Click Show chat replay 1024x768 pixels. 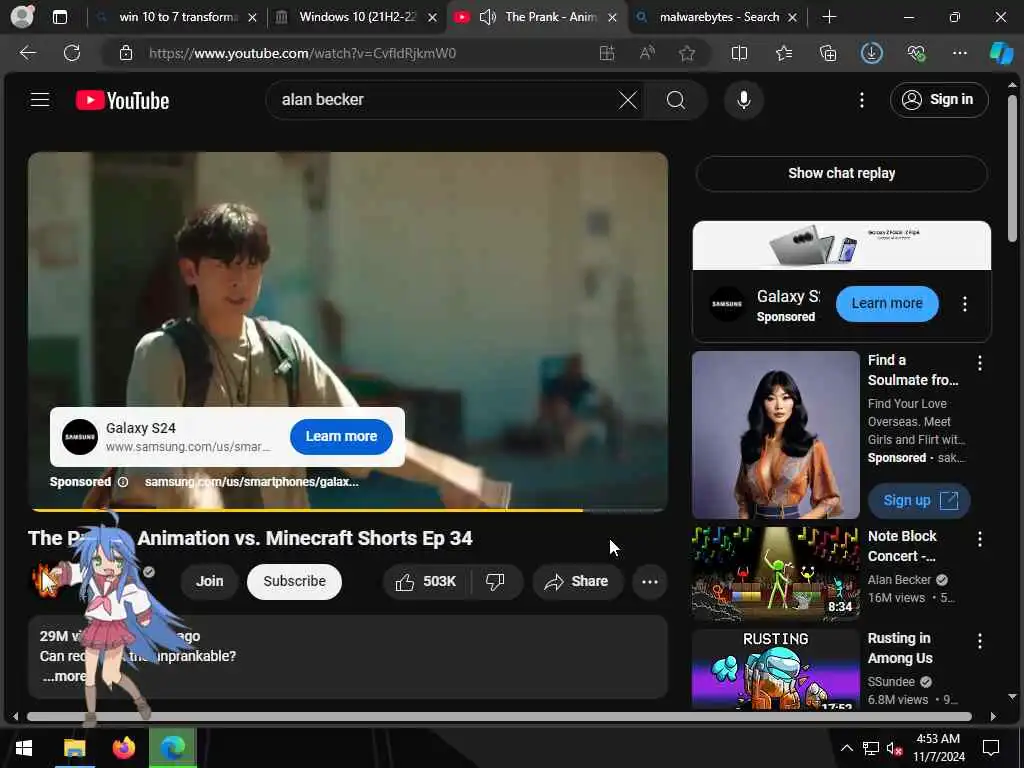click(841, 173)
